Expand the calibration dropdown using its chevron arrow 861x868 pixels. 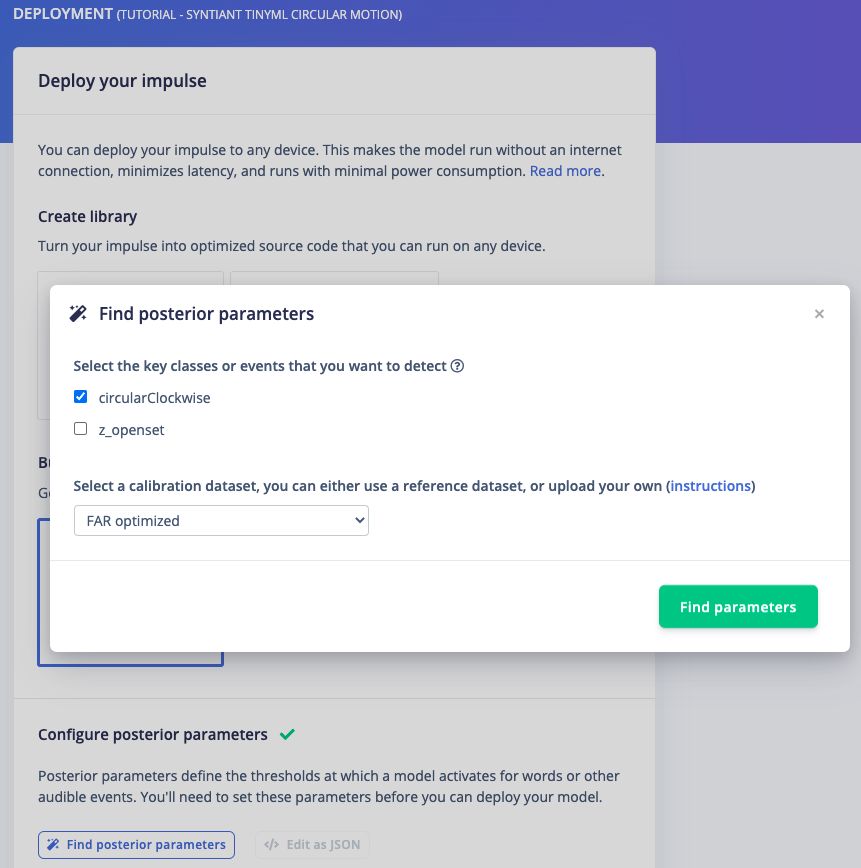click(359, 521)
